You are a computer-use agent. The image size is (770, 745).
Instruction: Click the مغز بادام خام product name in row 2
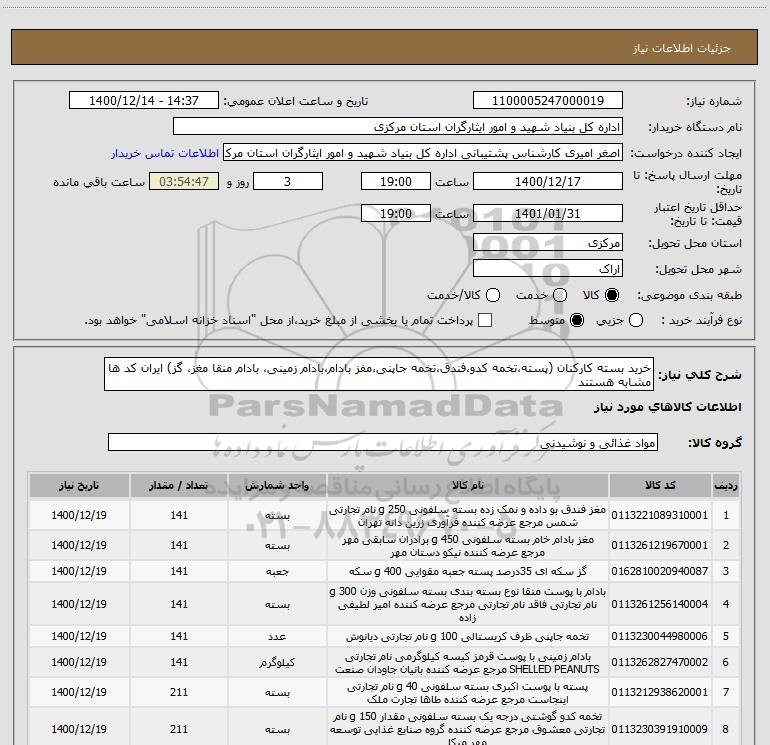(x=468, y=546)
